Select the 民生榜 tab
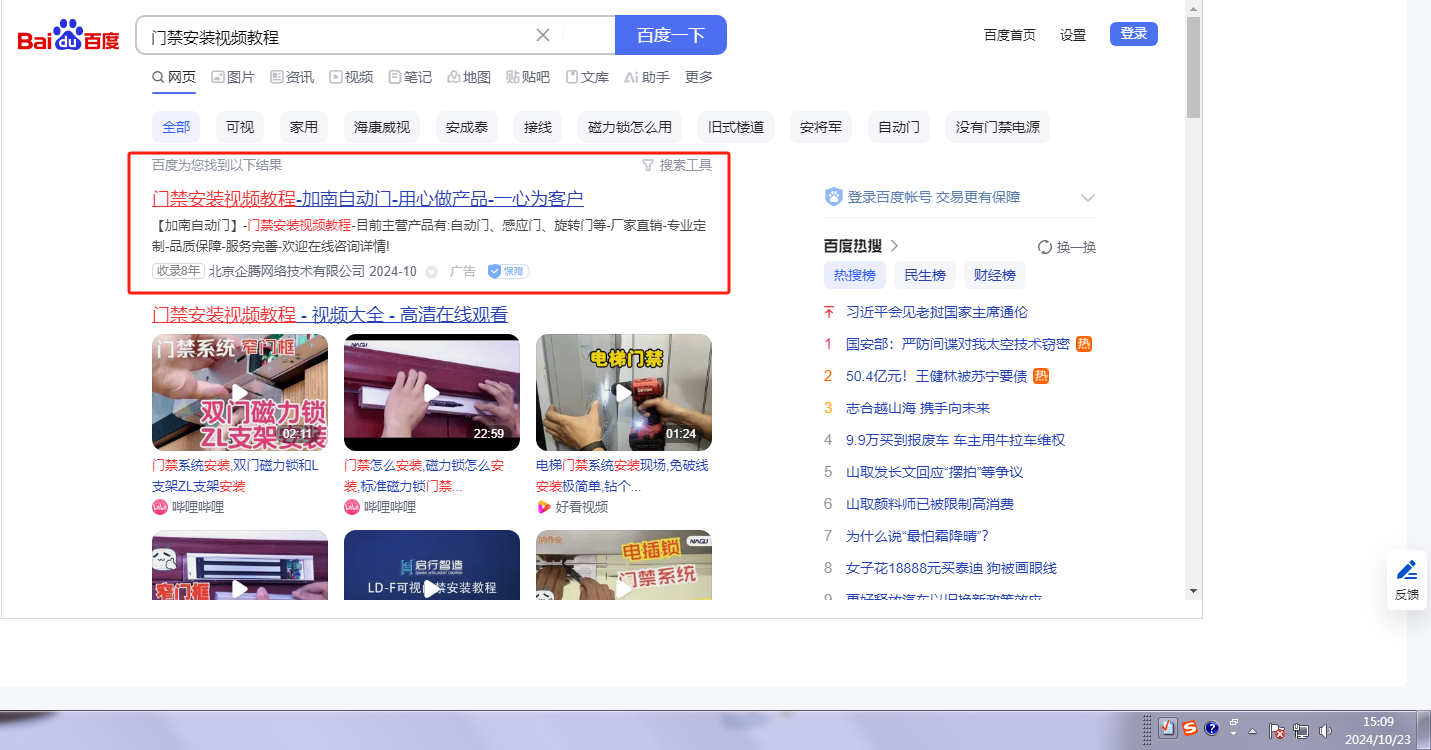This screenshot has width=1431, height=750. 925,275
